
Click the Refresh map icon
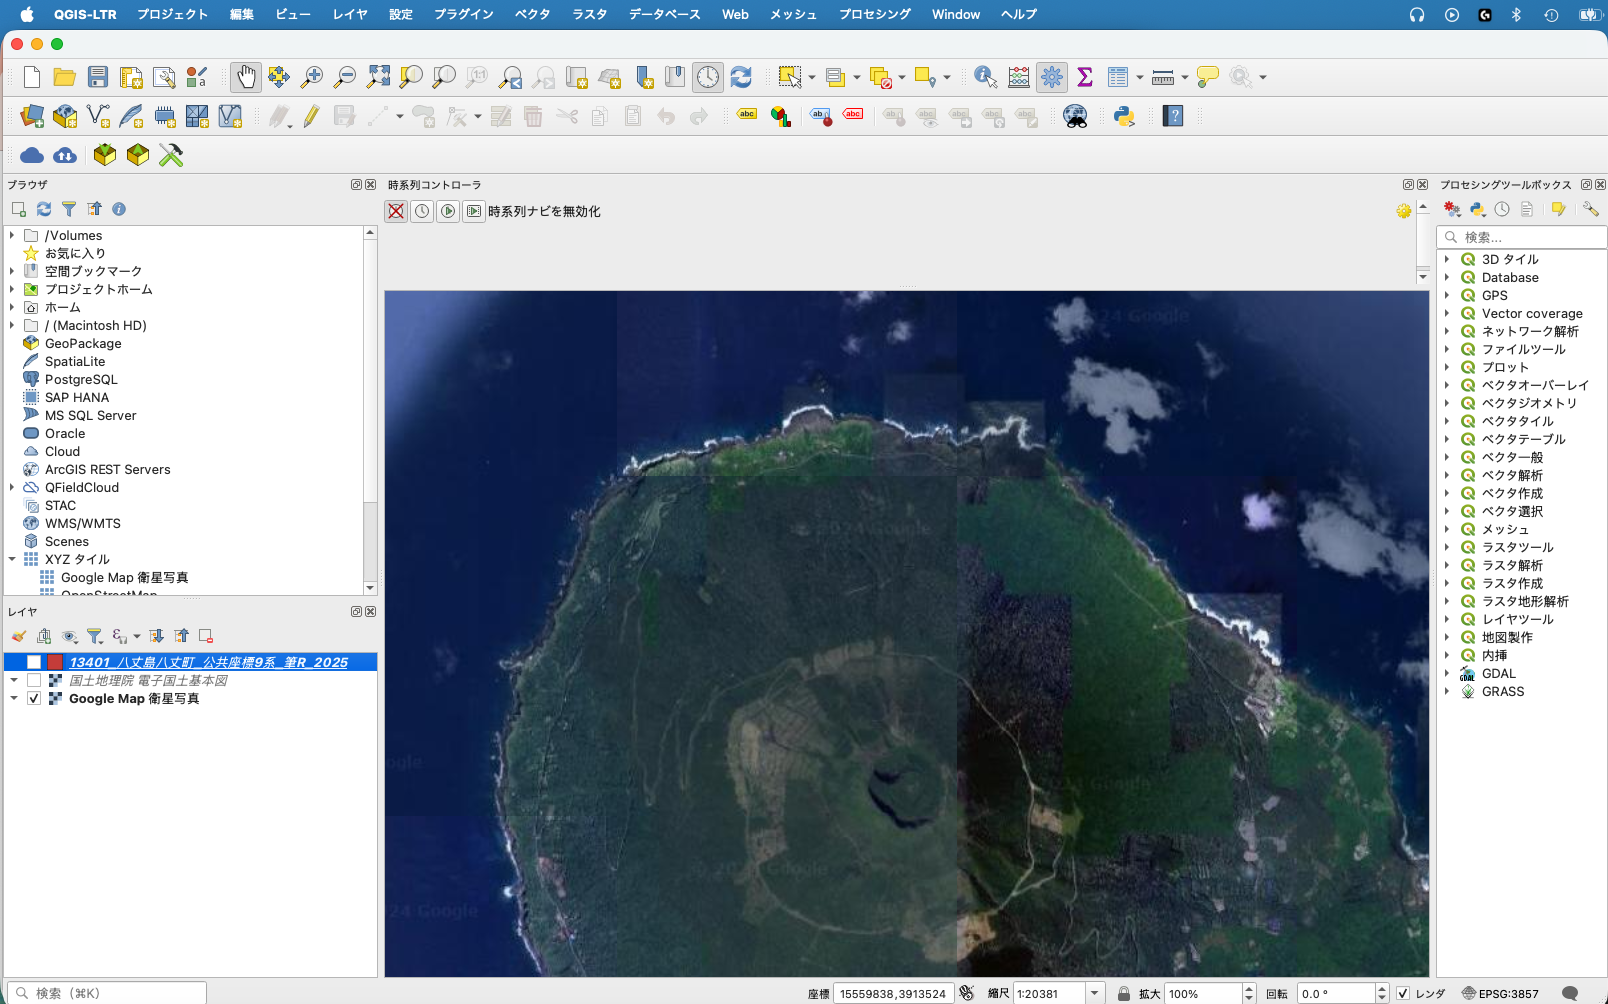pyautogui.click(x=741, y=77)
